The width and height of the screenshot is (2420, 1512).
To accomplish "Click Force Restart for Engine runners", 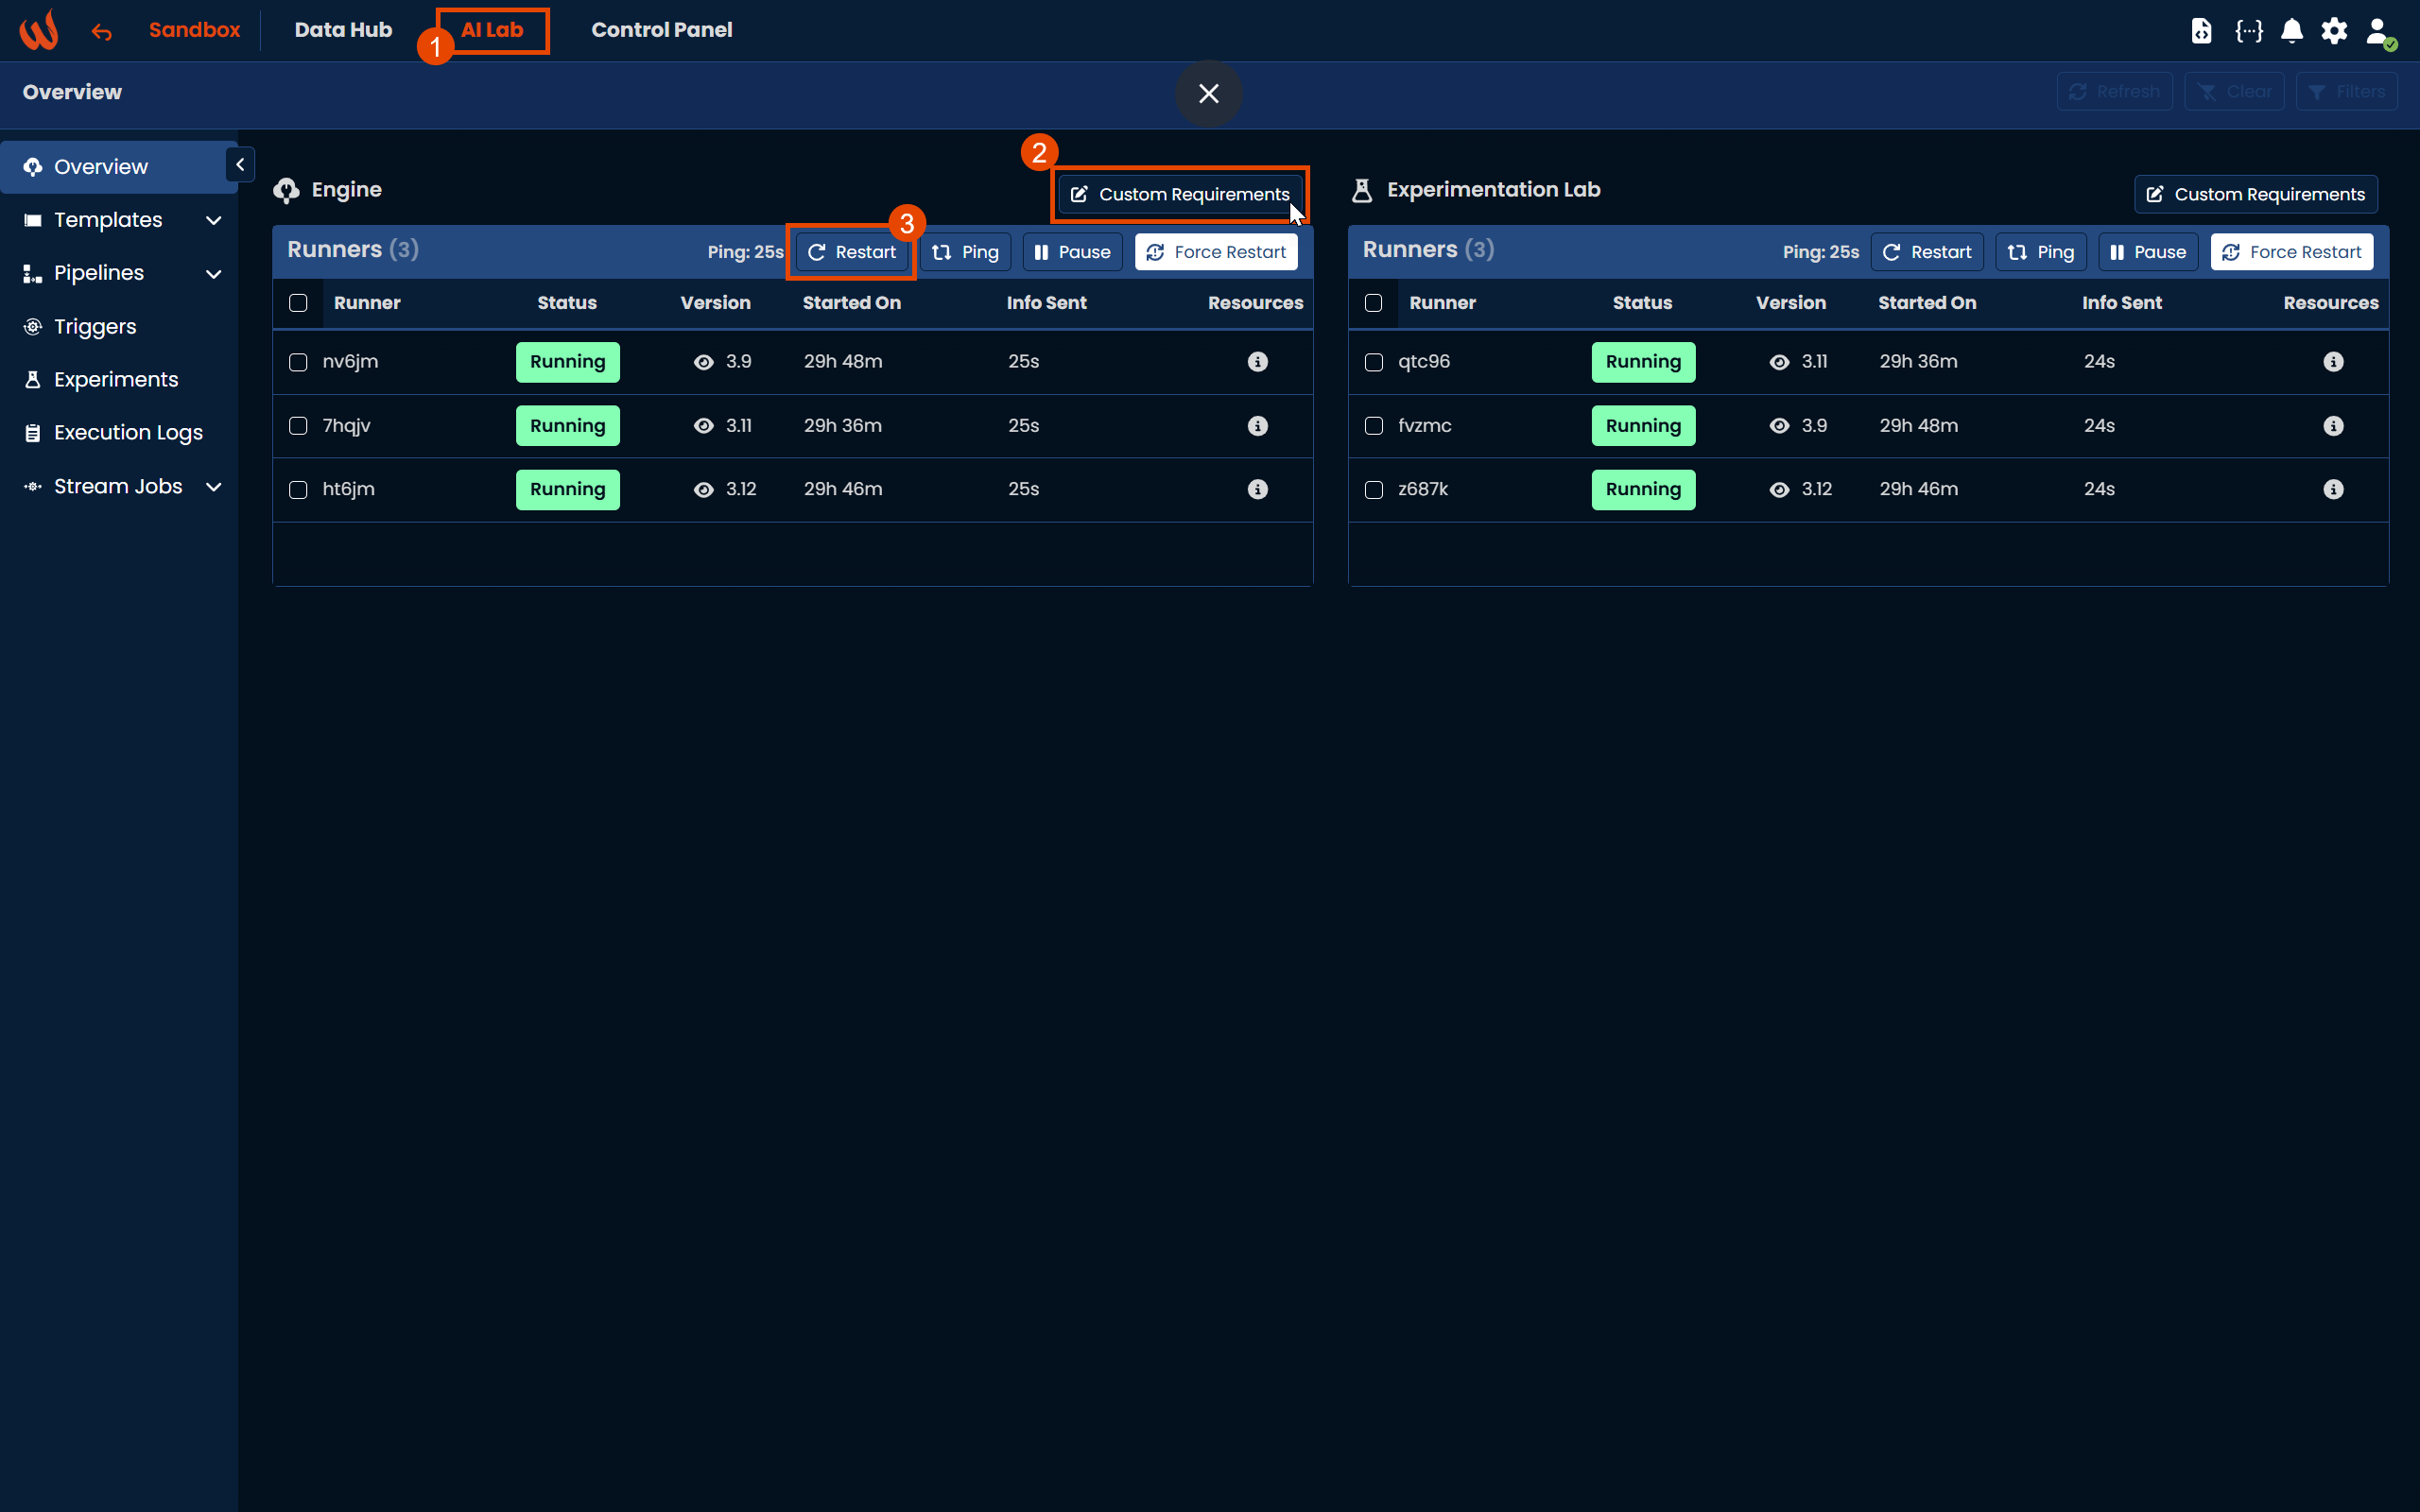I will [x=1216, y=252].
